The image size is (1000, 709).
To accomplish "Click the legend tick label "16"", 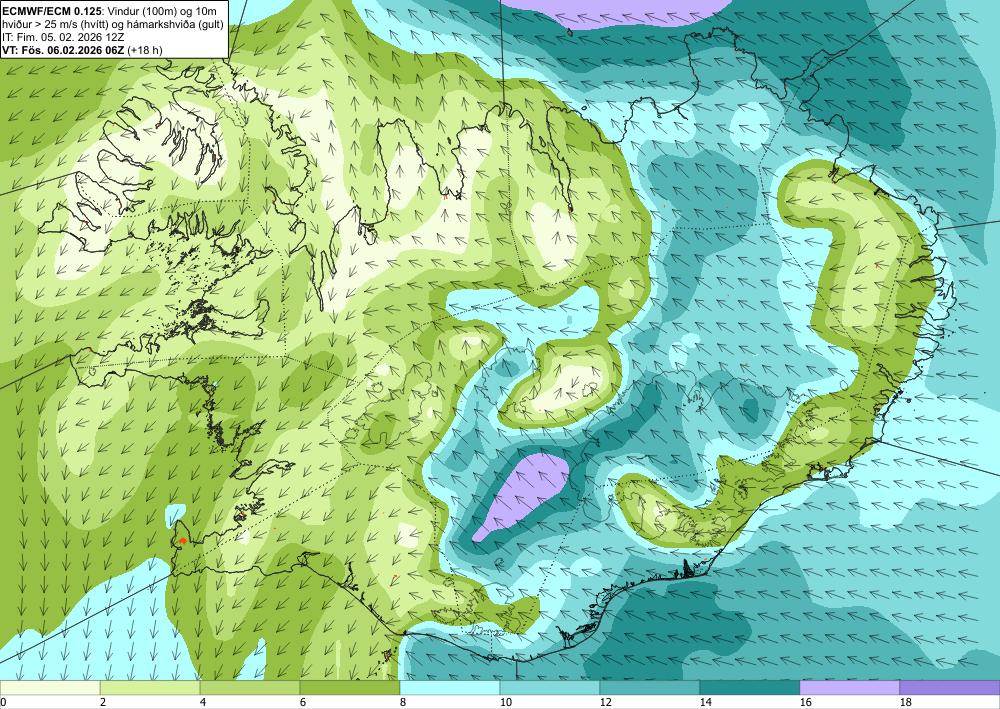I will coord(805,702).
